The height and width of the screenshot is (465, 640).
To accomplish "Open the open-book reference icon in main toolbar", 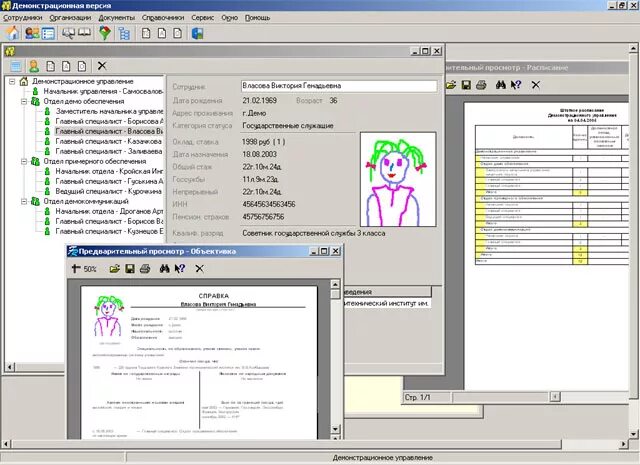I will point(84,33).
